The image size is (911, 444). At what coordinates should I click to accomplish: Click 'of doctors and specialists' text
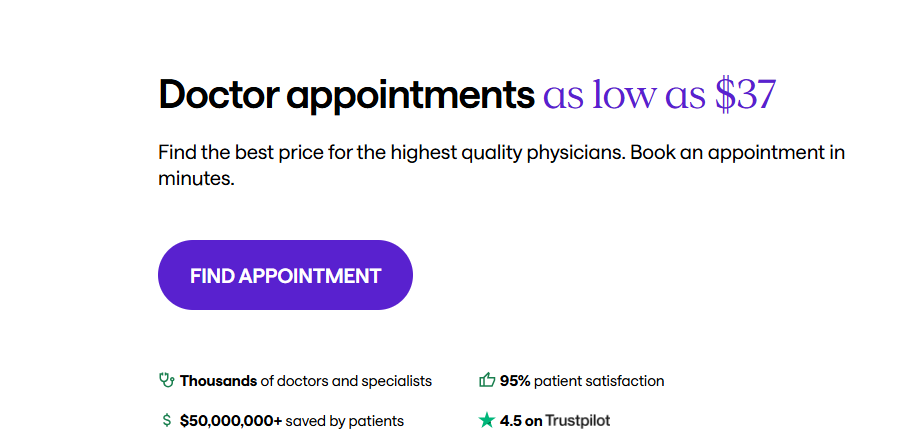pos(346,381)
